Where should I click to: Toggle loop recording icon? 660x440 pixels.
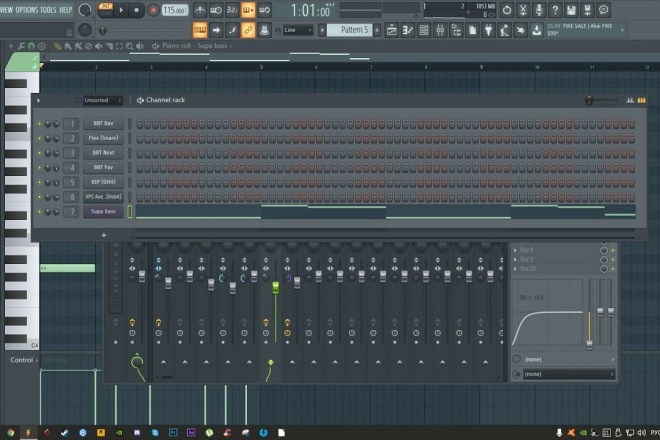click(x=264, y=10)
